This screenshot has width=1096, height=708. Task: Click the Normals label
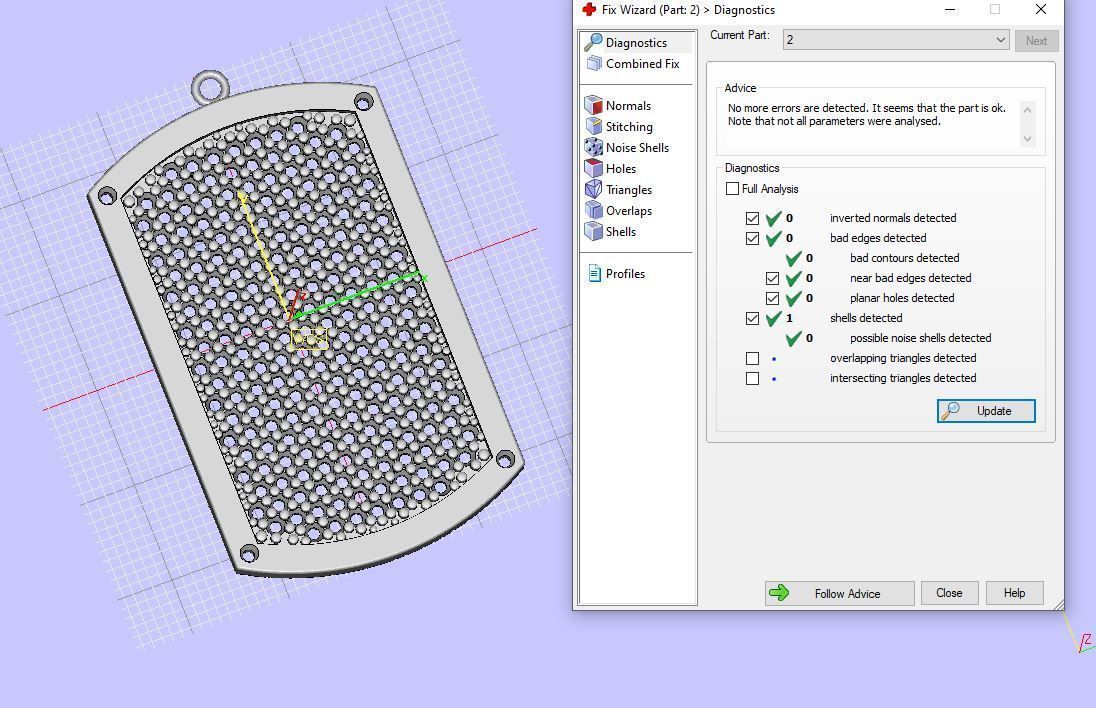coord(628,106)
